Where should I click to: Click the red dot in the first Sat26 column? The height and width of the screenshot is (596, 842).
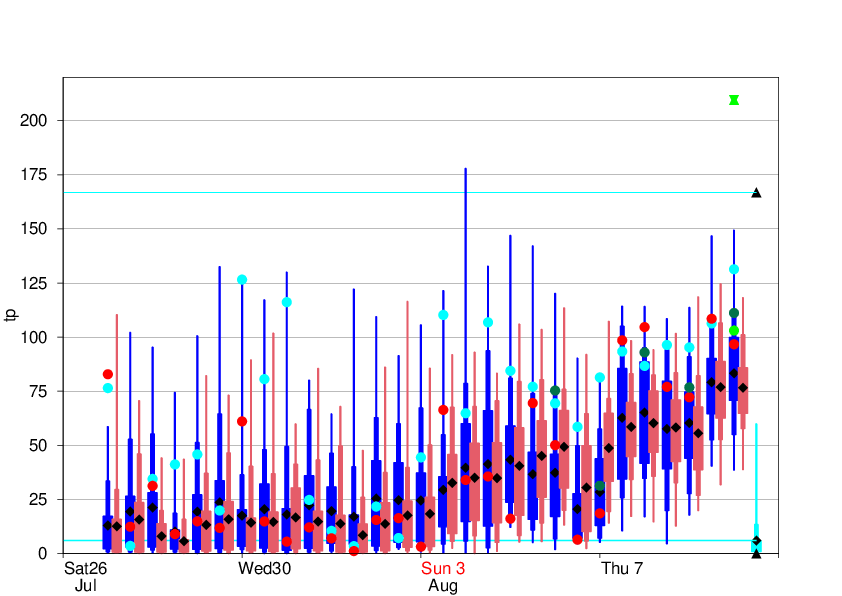(108, 374)
